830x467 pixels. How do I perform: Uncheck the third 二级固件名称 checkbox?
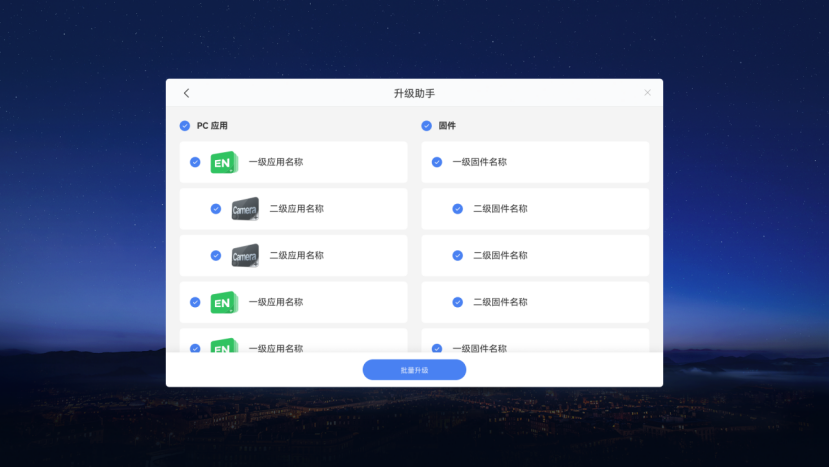[458, 302]
